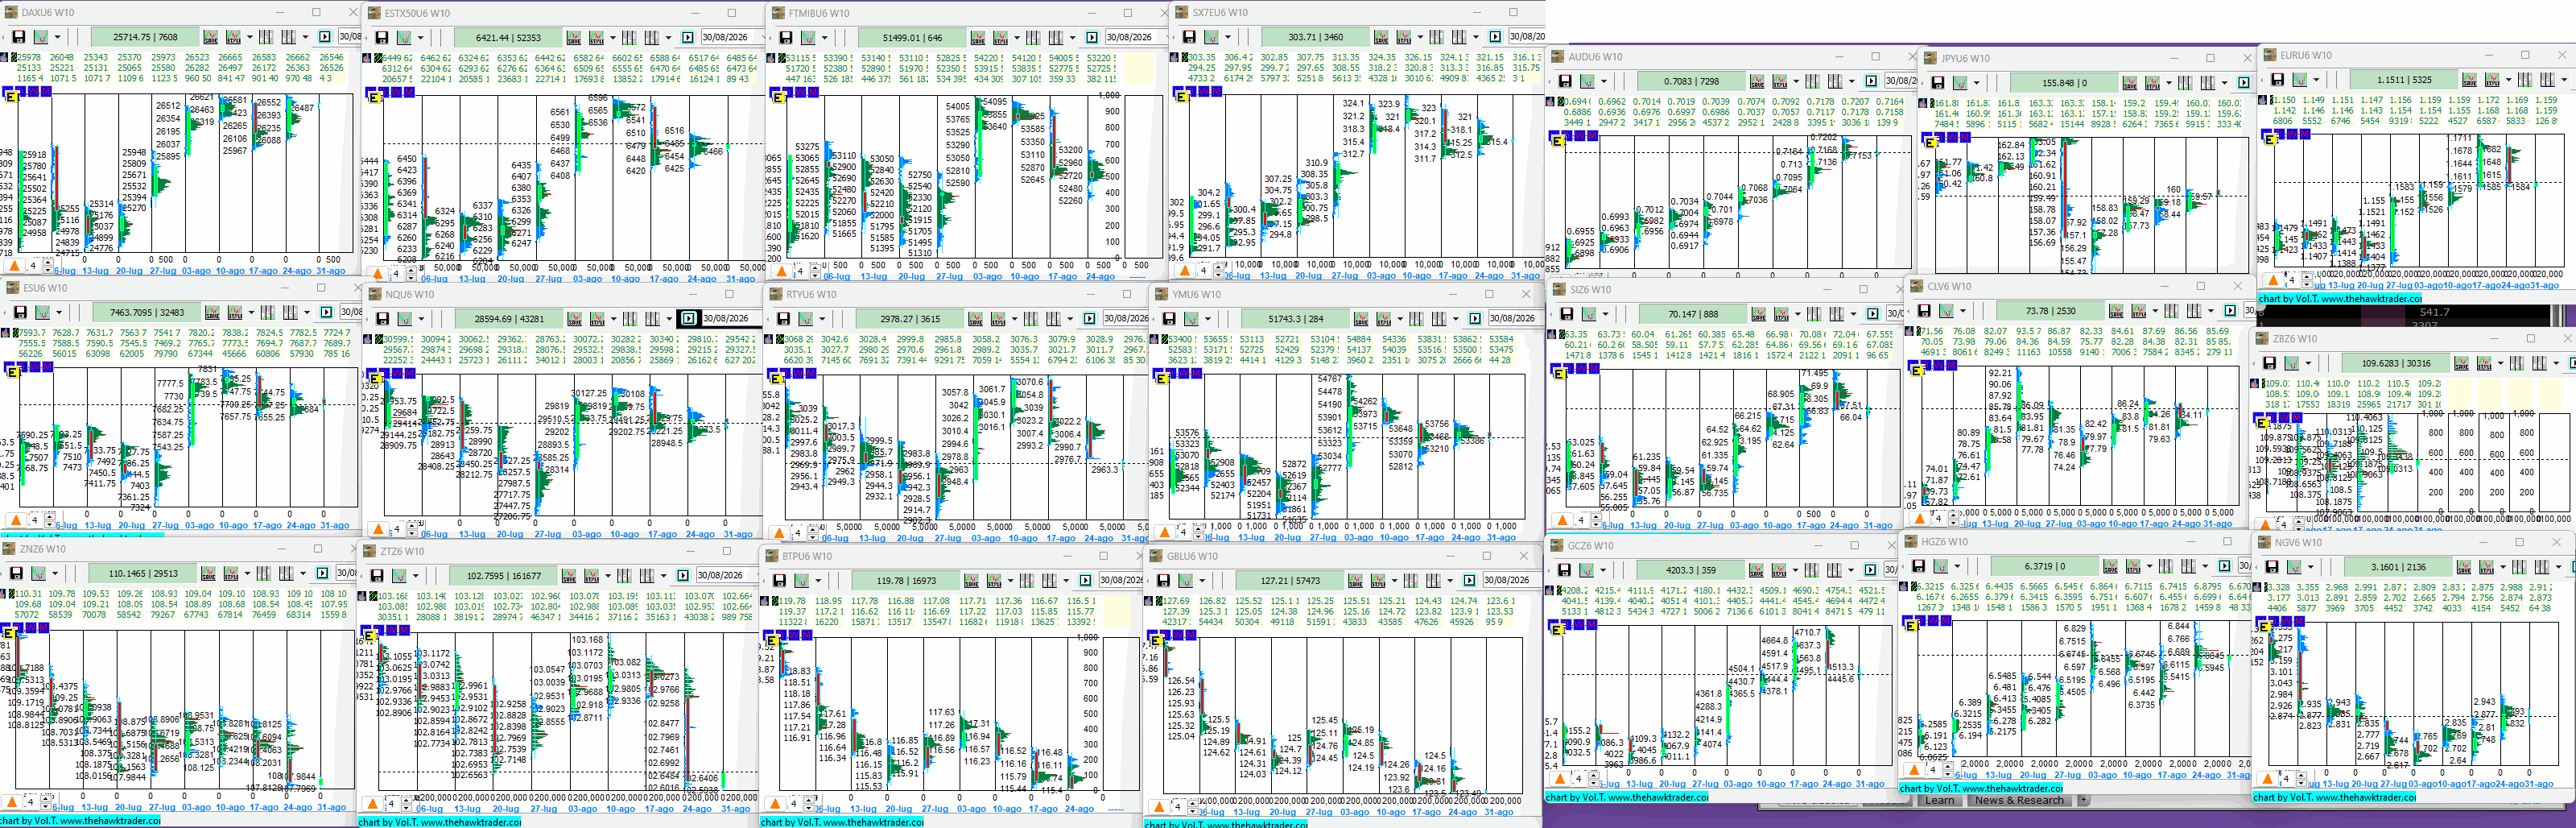Toggle the M timeframe button in FTMIBU6
2576x828 pixels.
pos(813,92)
